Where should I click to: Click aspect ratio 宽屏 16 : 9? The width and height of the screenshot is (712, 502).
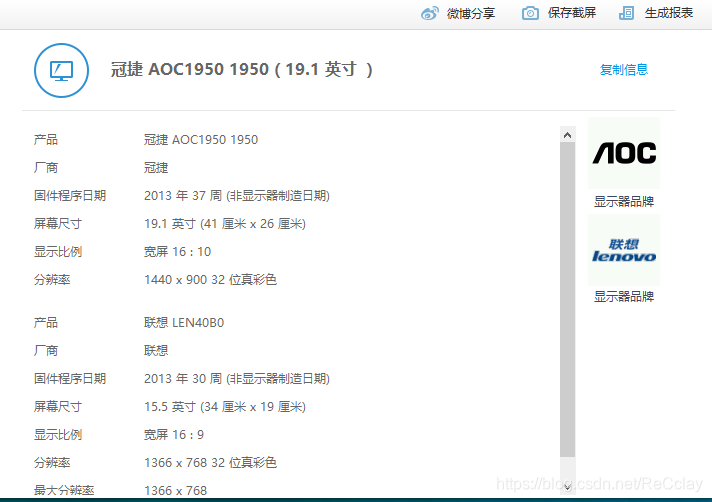tap(173, 435)
